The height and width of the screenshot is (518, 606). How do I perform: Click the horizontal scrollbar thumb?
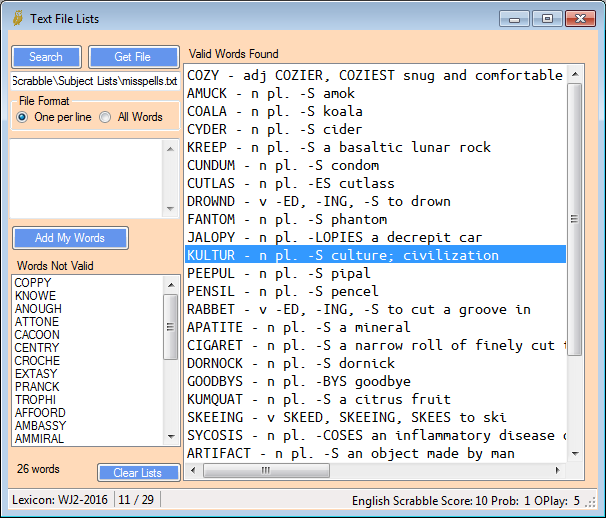coord(266,470)
